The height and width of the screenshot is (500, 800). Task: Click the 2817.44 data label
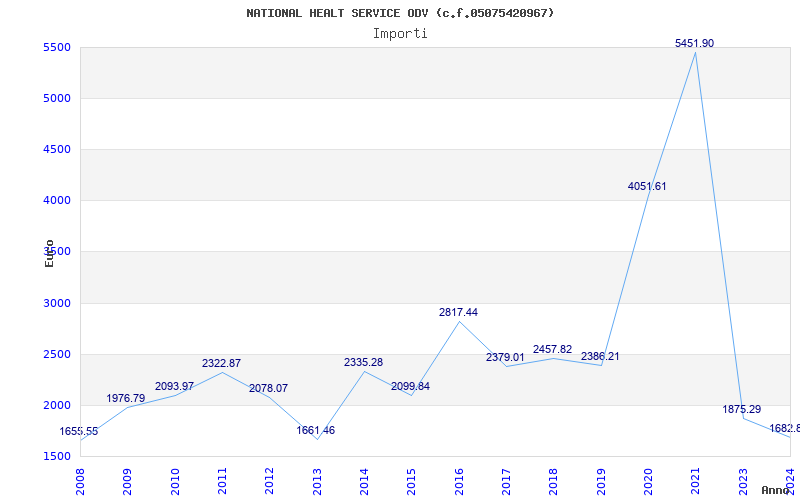(458, 312)
